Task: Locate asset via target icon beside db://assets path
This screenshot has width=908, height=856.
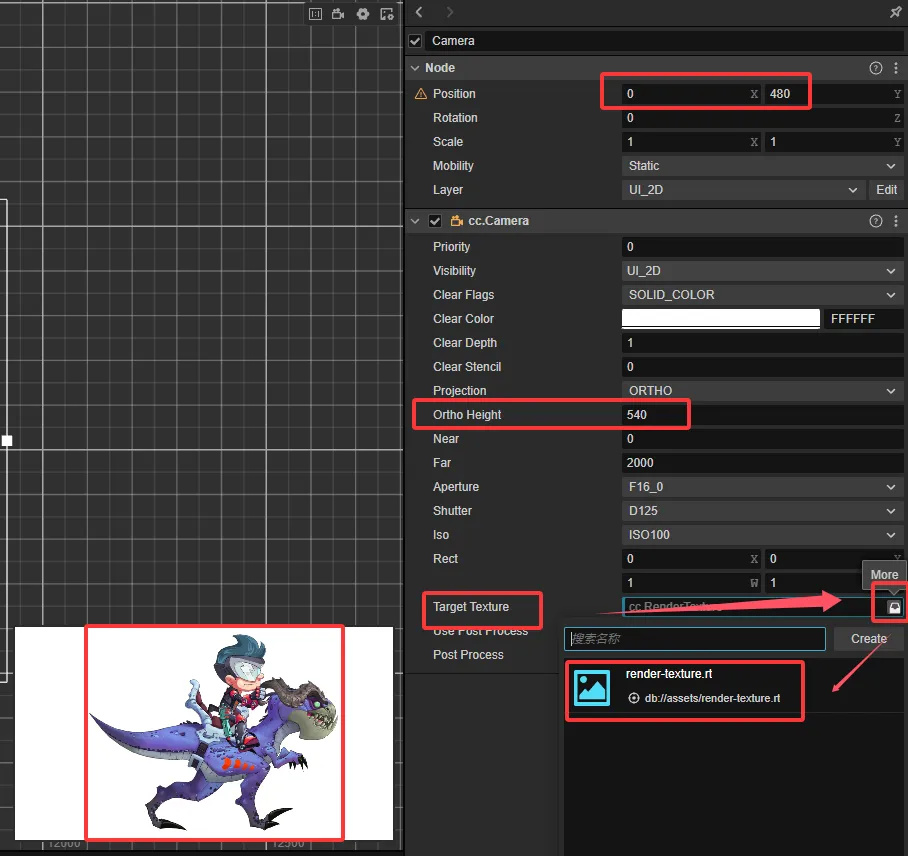Action: [x=634, y=698]
